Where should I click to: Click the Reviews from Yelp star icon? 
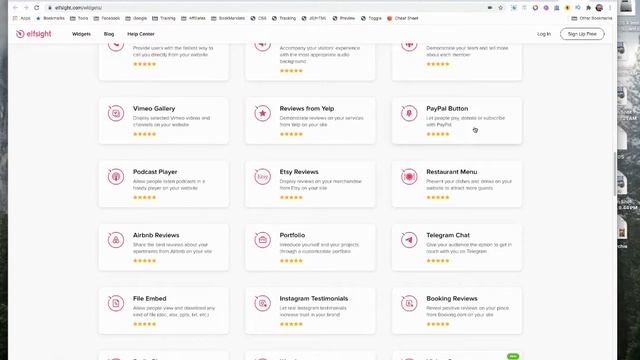[x=262, y=113]
